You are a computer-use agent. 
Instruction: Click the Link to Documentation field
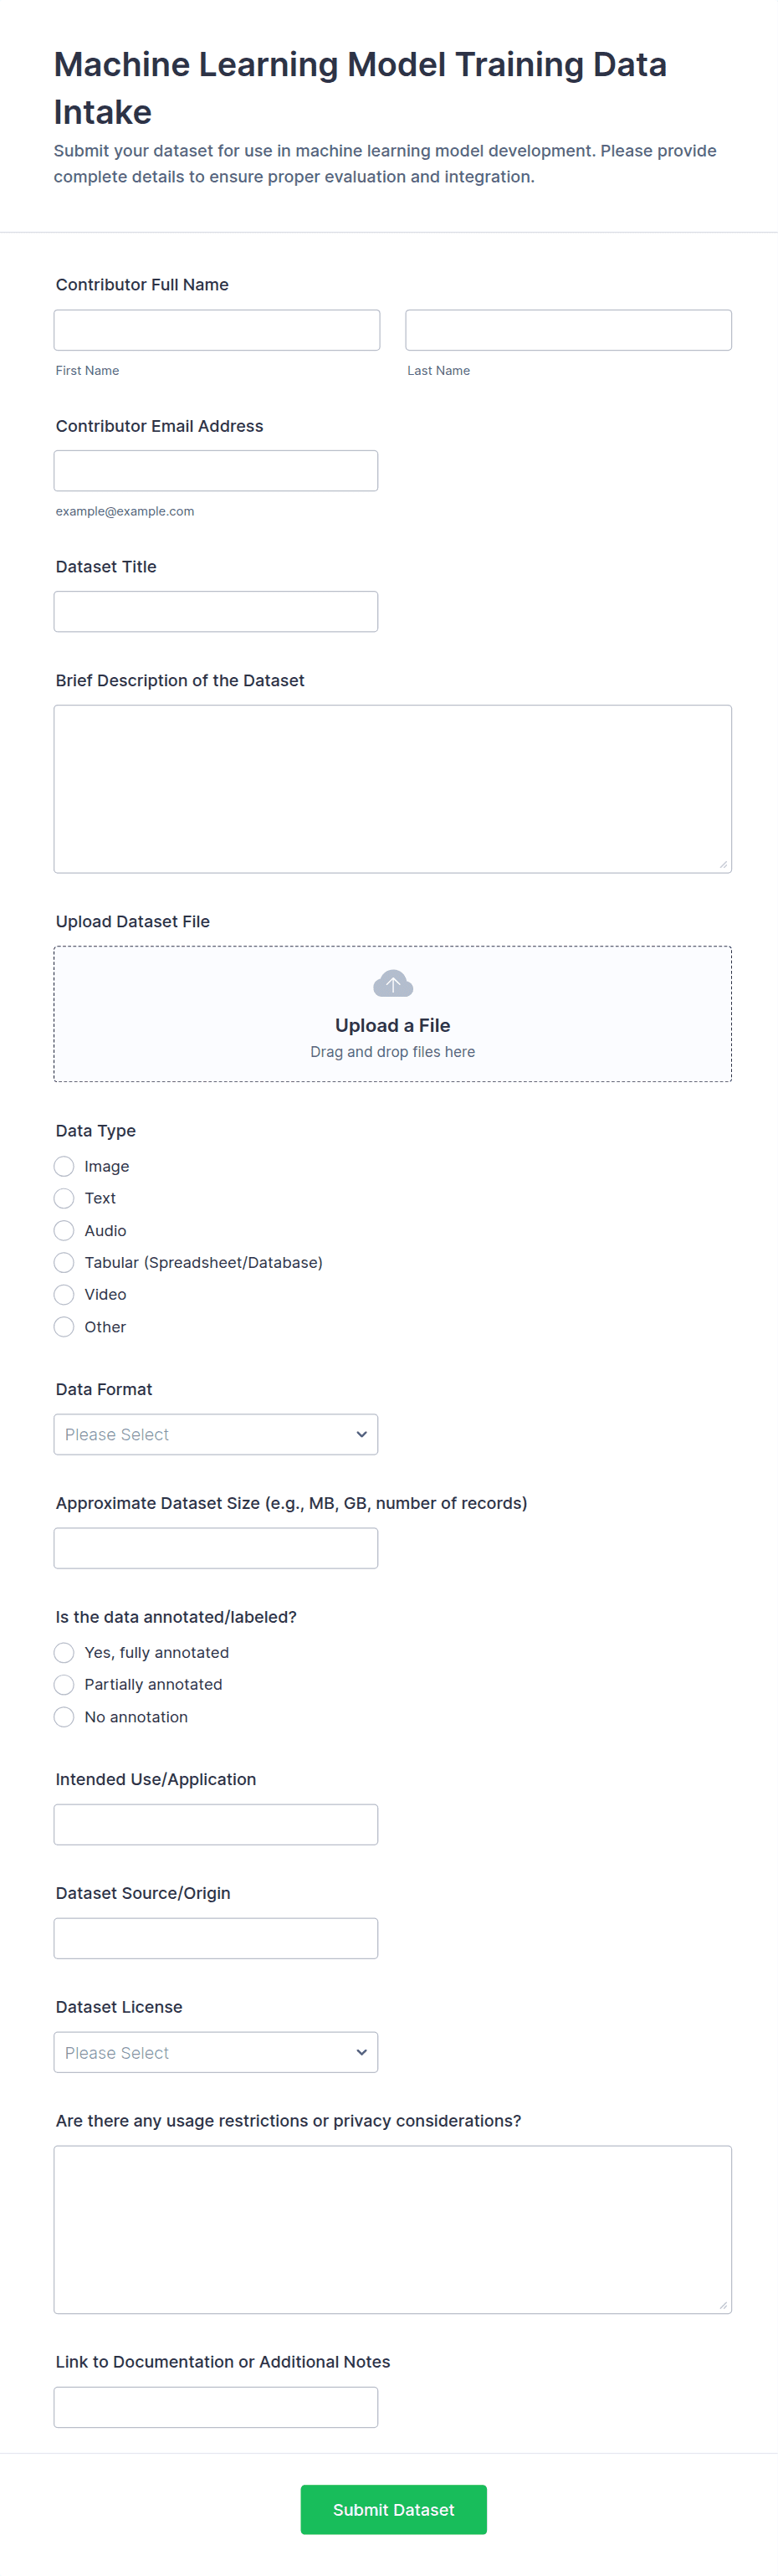pyautogui.click(x=216, y=2407)
